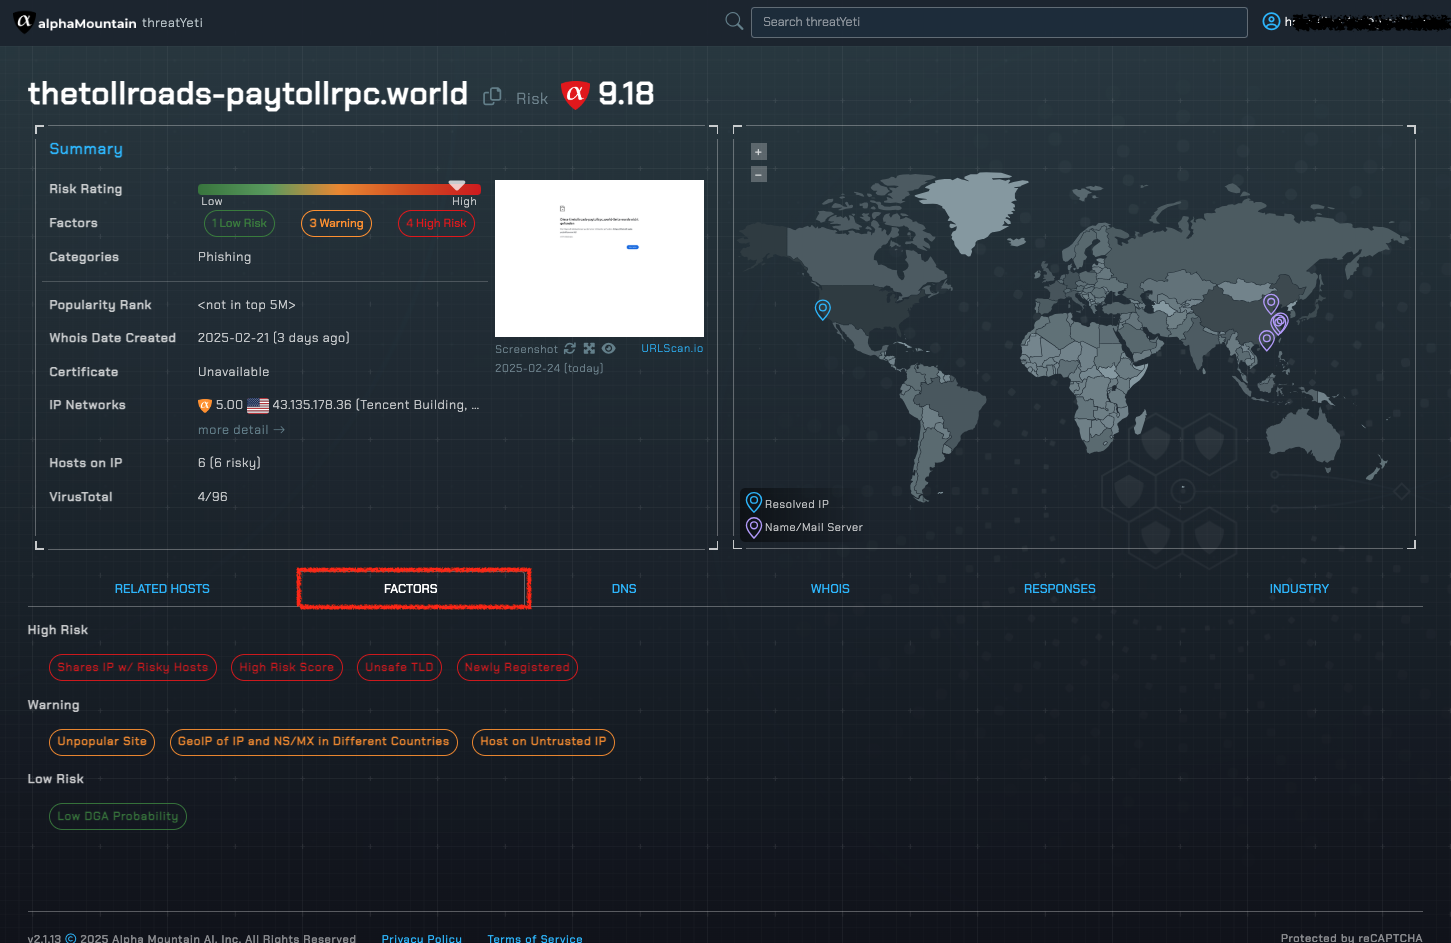The height and width of the screenshot is (943, 1451).
Task: Open the RESPONSES tab
Action: coord(1060,589)
